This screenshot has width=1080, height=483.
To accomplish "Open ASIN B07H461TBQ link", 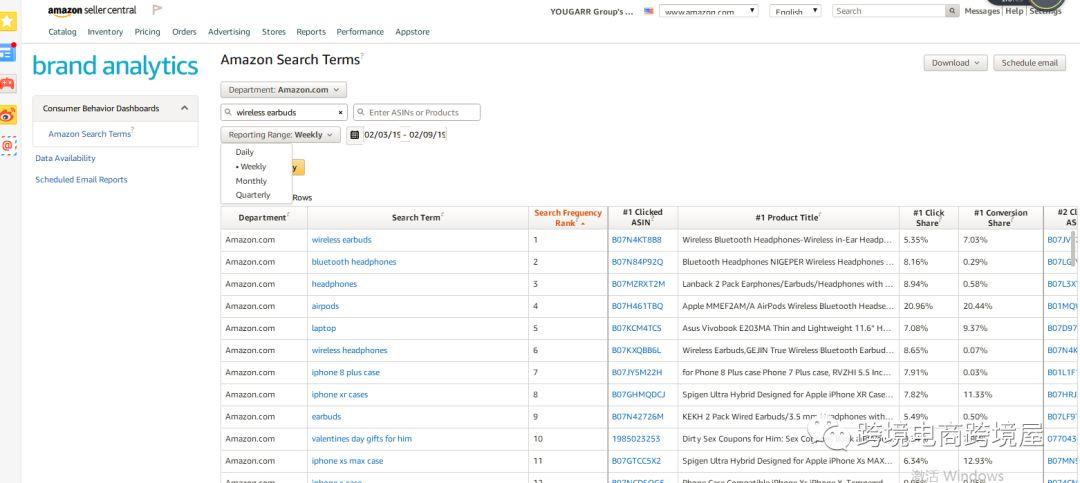I will pyautogui.click(x=637, y=306).
